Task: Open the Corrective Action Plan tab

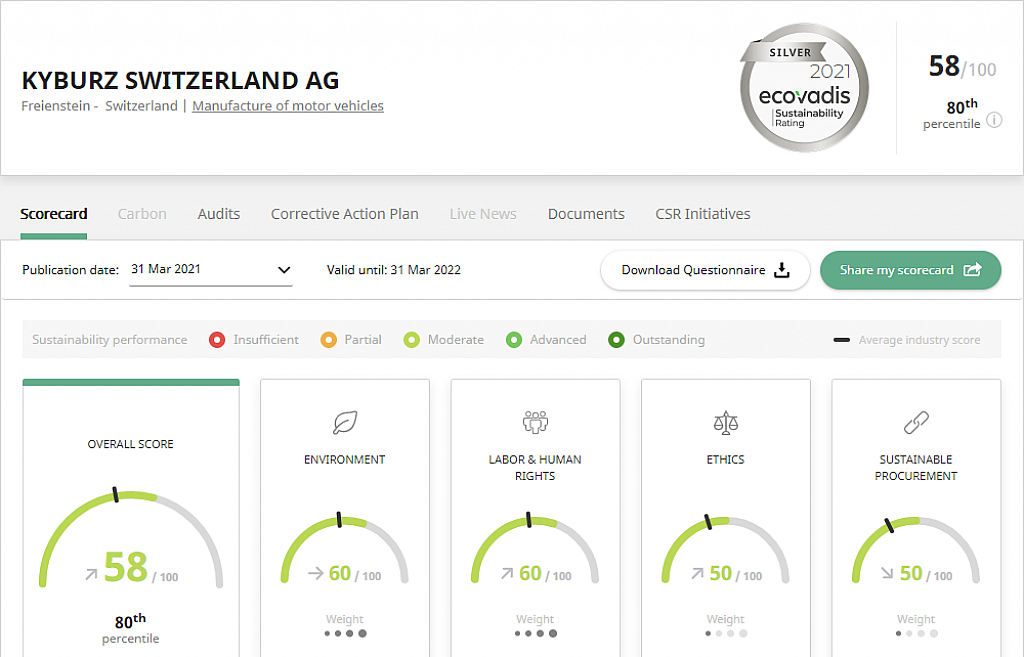Action: [x=344, y=214]
